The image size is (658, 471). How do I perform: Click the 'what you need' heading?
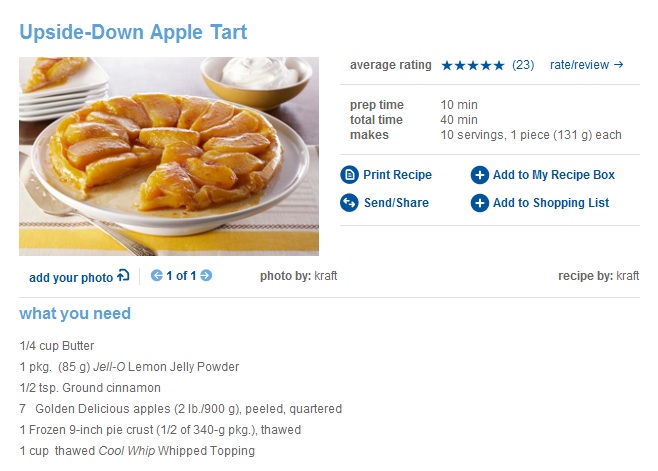click(x=75, y=314)
